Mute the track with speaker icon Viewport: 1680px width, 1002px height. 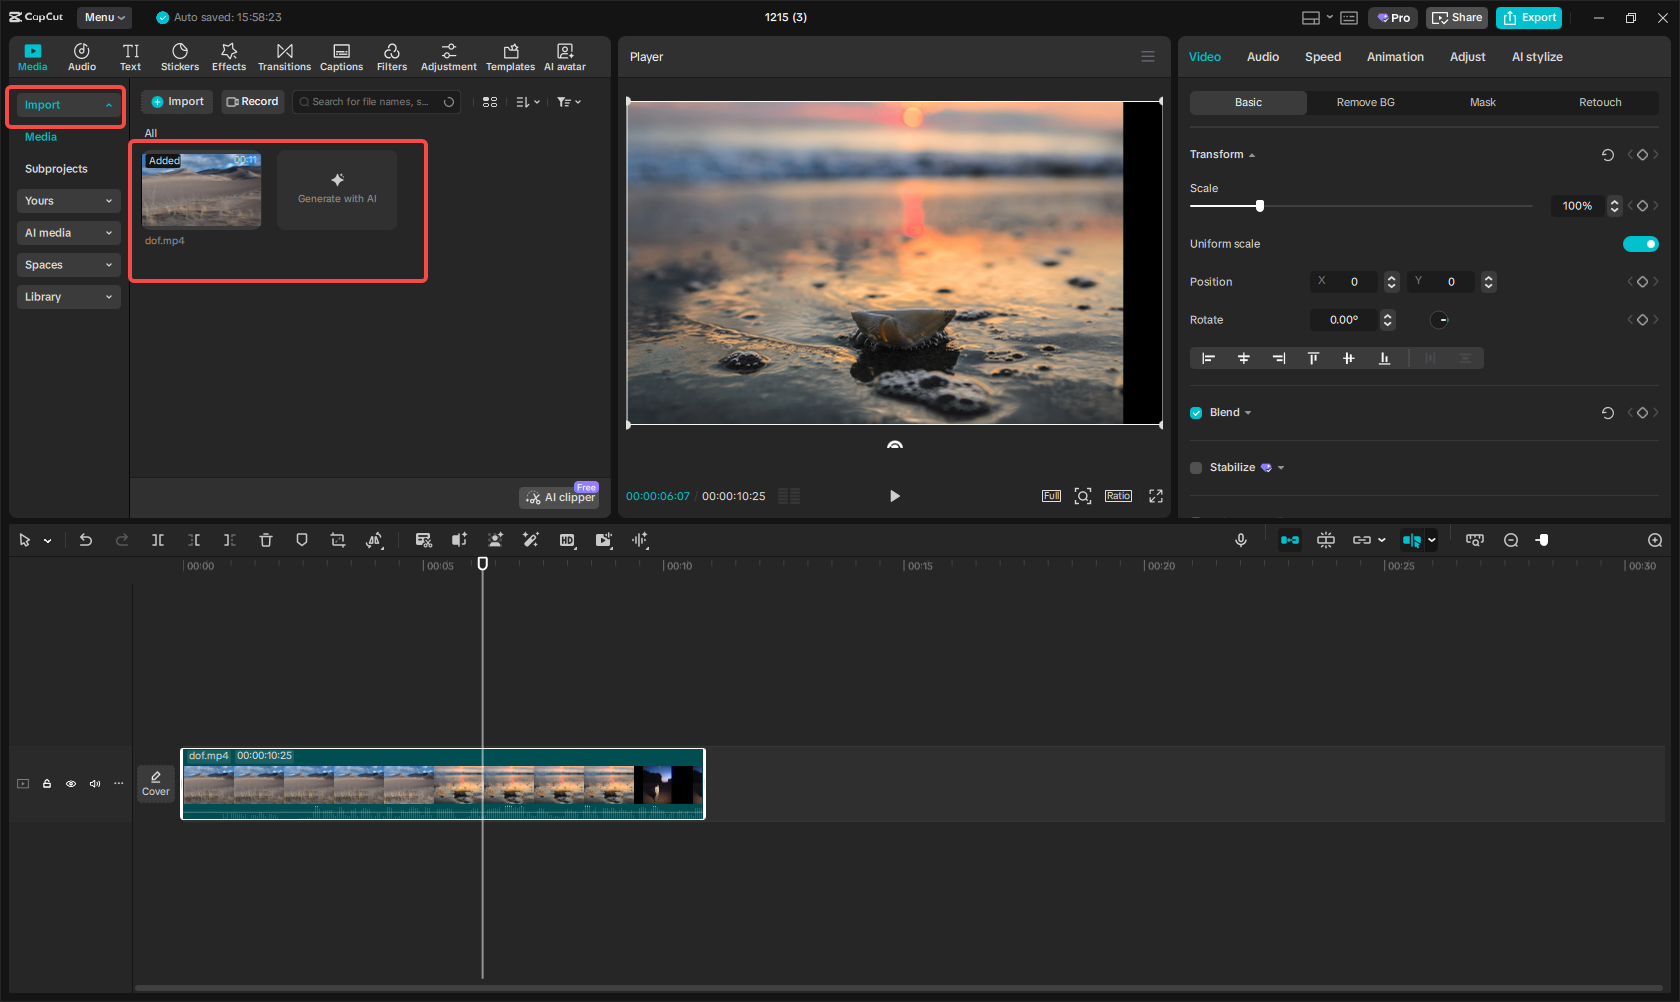point(95,784)
